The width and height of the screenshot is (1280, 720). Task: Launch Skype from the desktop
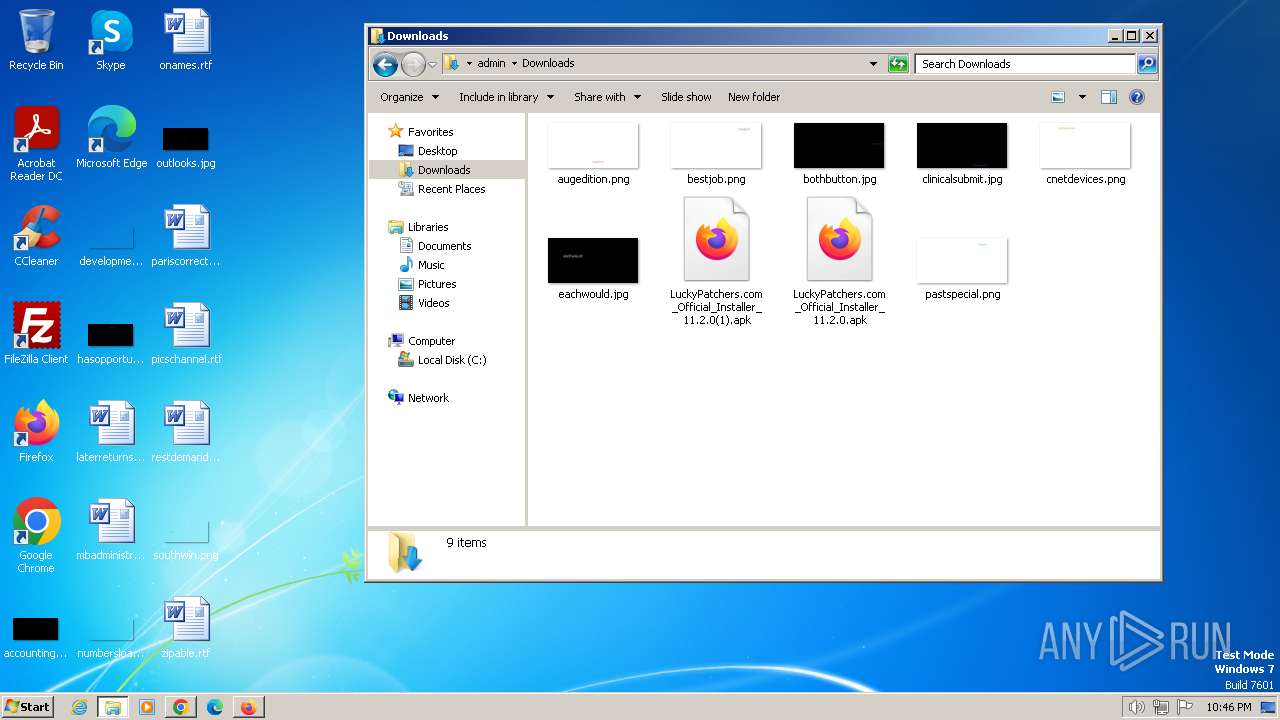click(x=110, y=40)
